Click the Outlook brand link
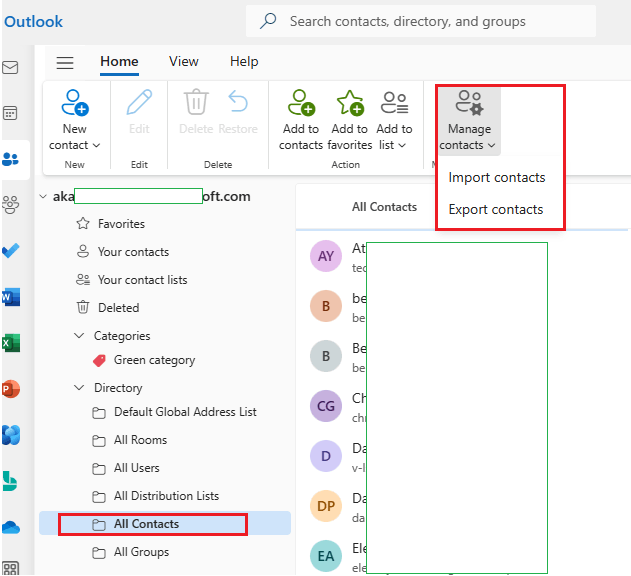 [33, 22]
